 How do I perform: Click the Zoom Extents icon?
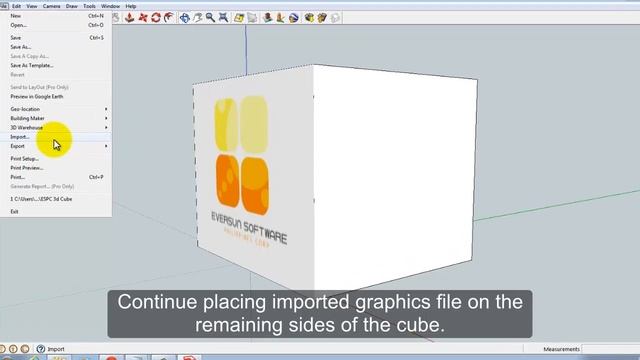click(223, 18)
